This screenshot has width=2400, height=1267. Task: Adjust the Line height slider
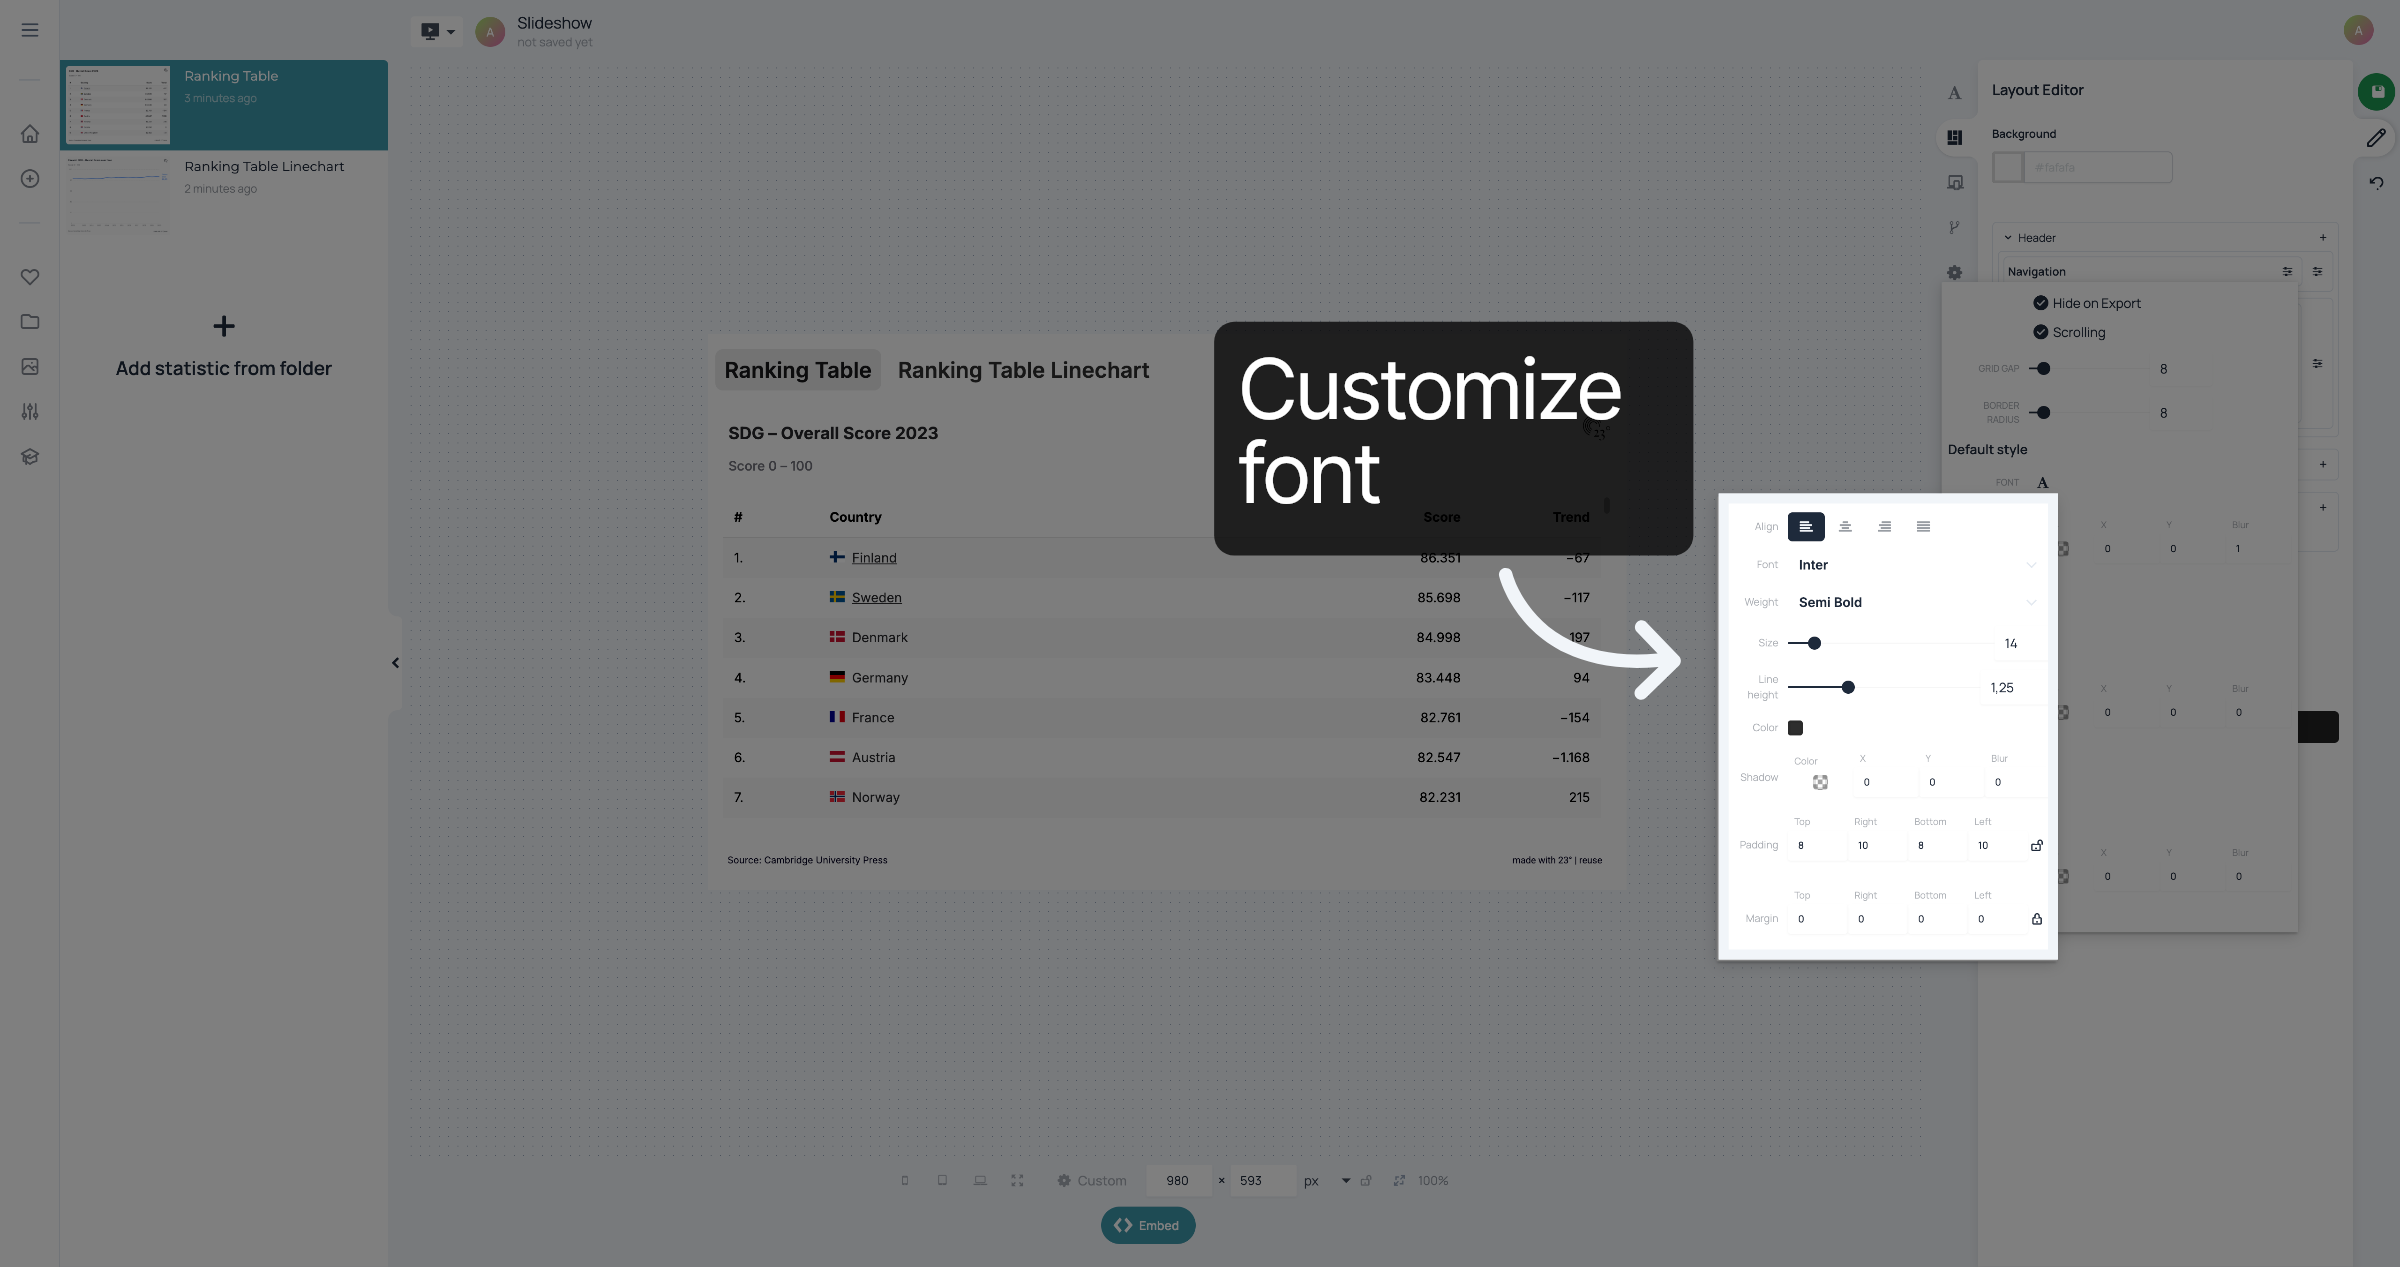(1883, 687)
